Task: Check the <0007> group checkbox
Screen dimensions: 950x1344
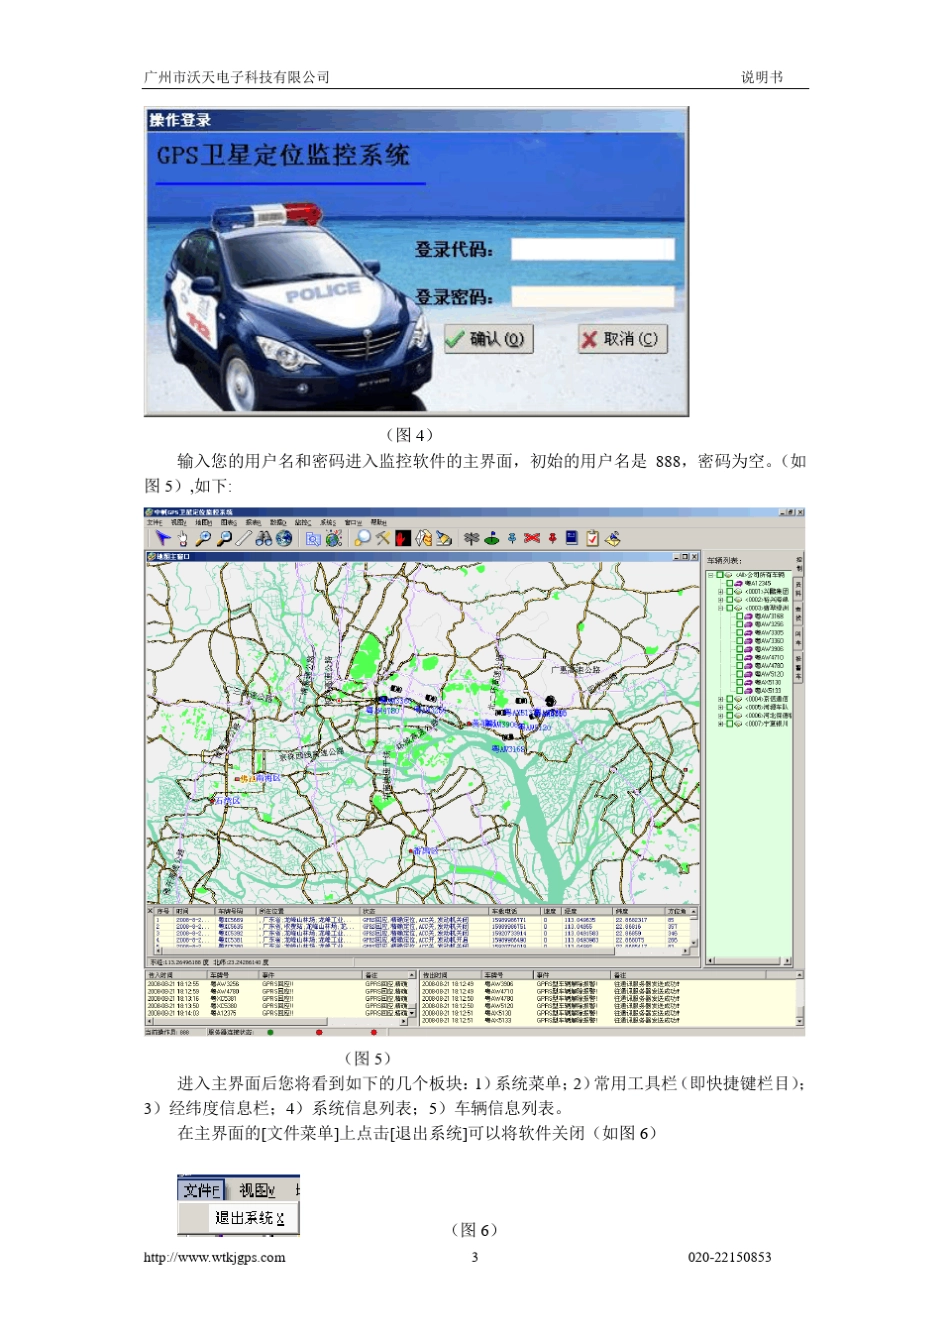Action: coord(729,724)
